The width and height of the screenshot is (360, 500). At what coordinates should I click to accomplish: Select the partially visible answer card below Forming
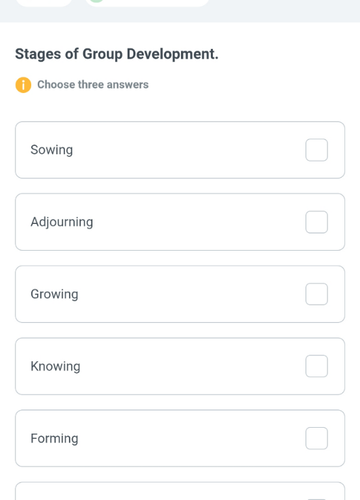(180, 491)
